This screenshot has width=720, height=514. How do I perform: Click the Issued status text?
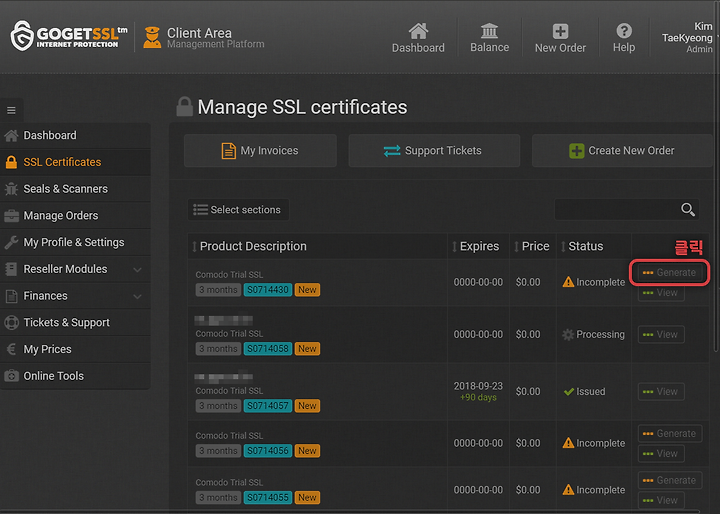click(x=591, y=392)
